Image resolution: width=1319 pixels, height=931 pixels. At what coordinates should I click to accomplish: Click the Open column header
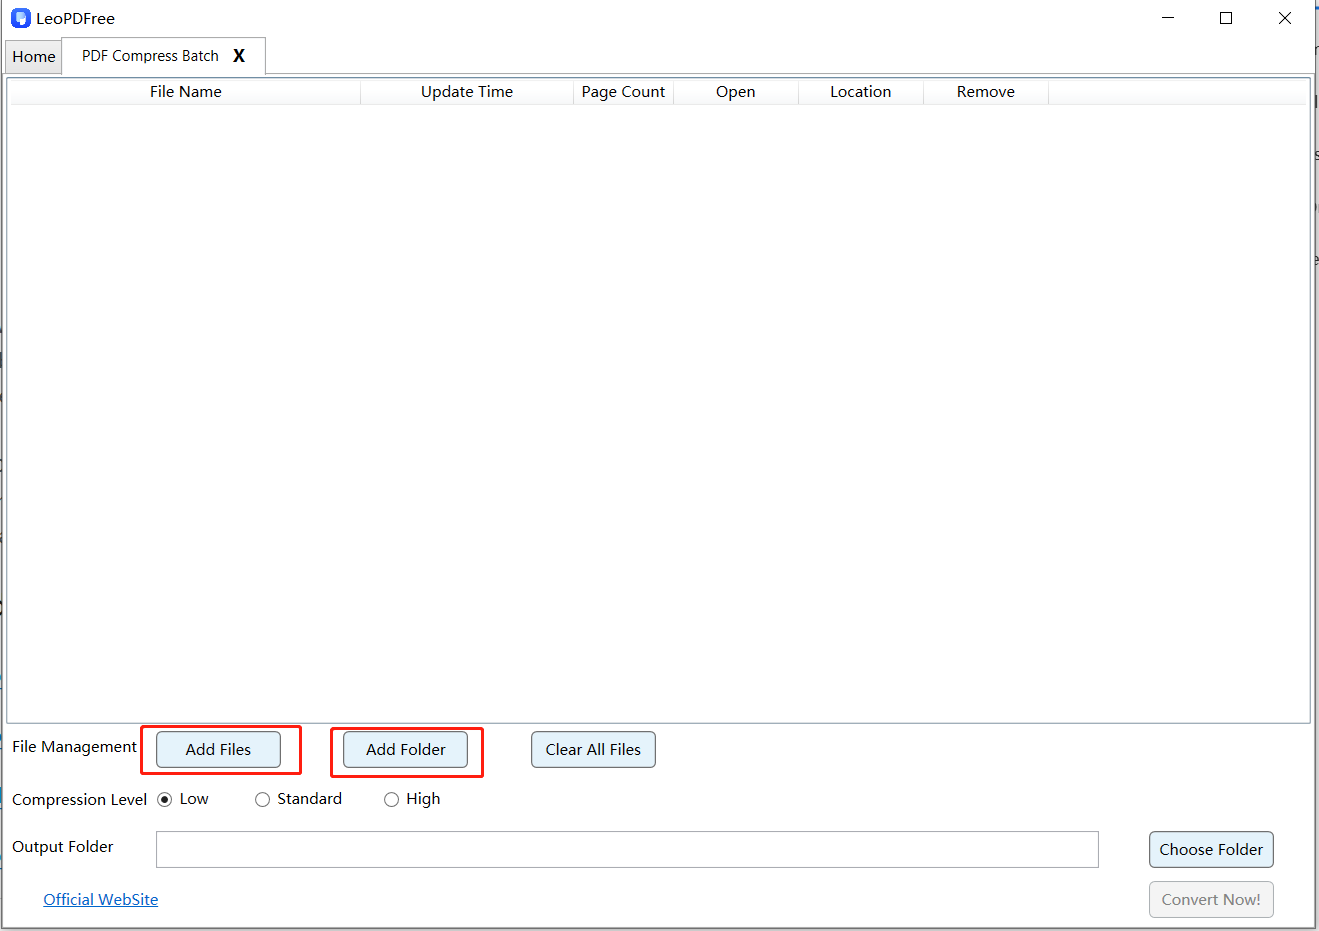735,91
